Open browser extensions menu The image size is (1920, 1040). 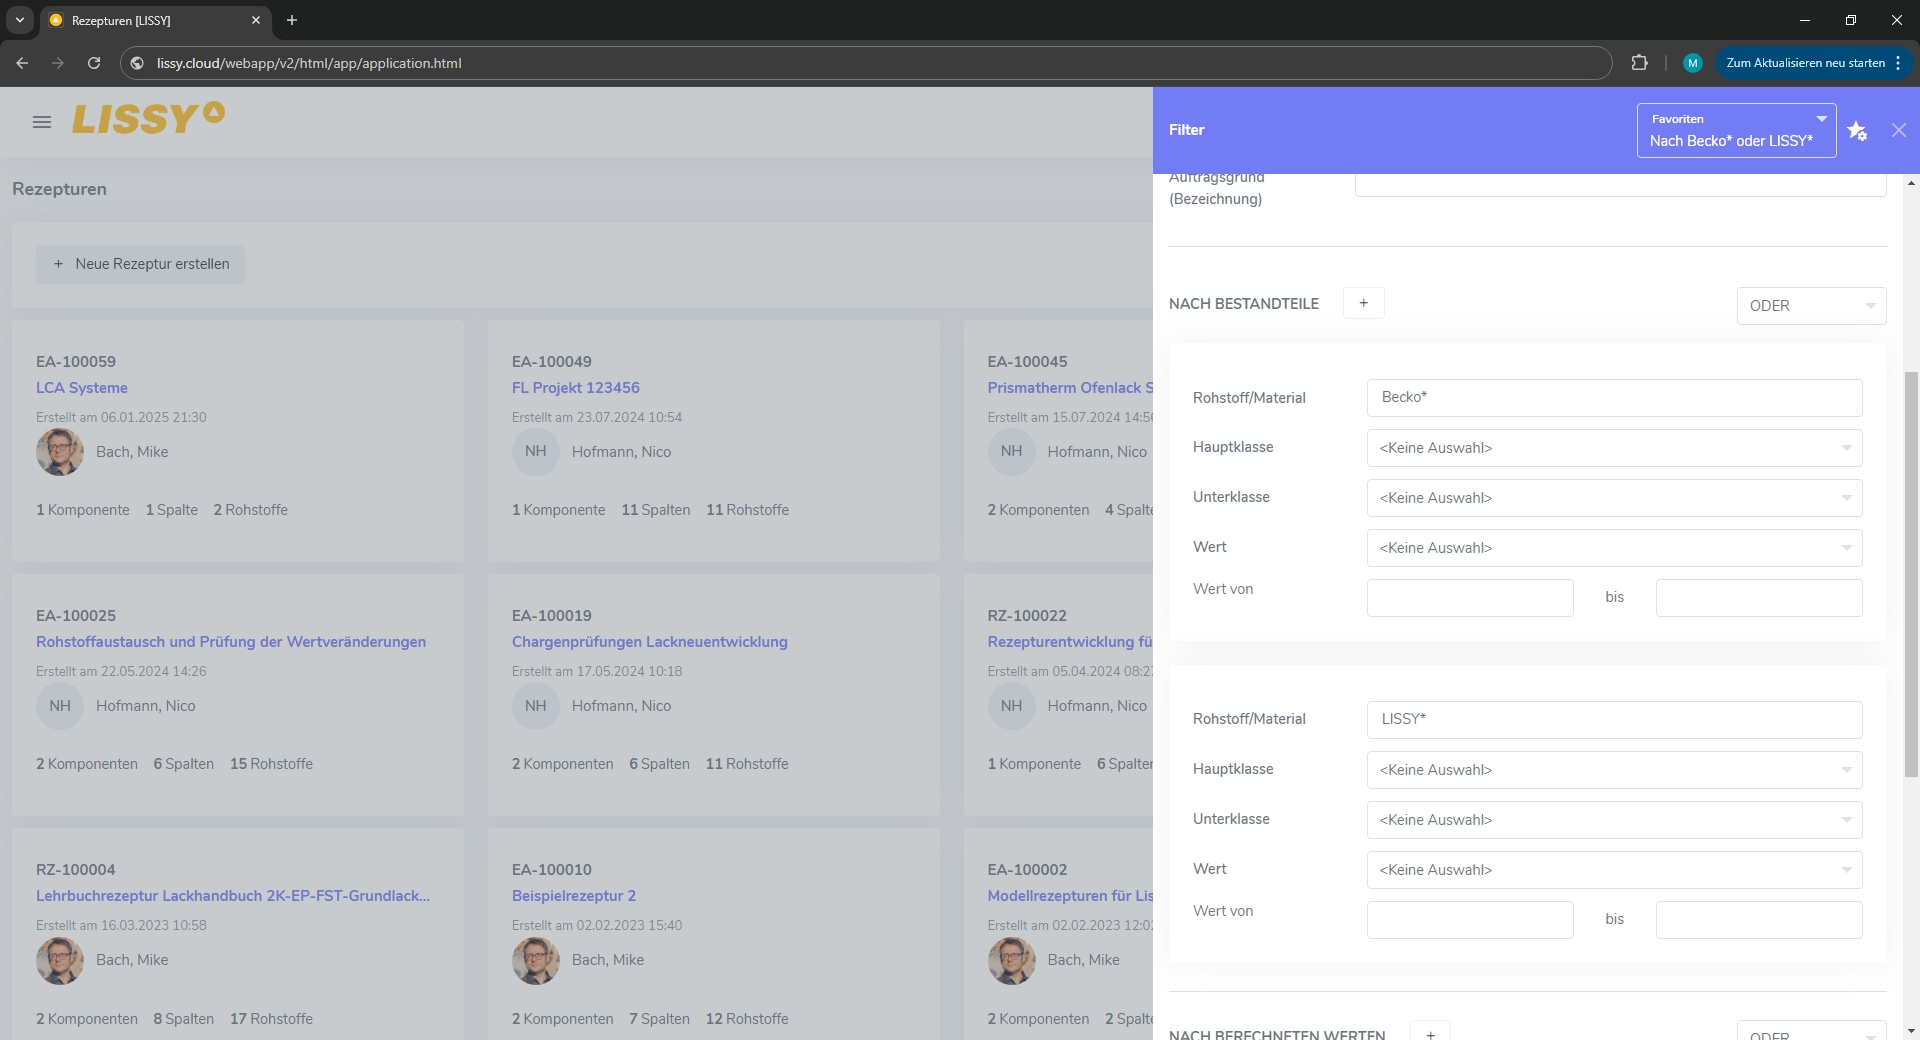coord(1639,63)
